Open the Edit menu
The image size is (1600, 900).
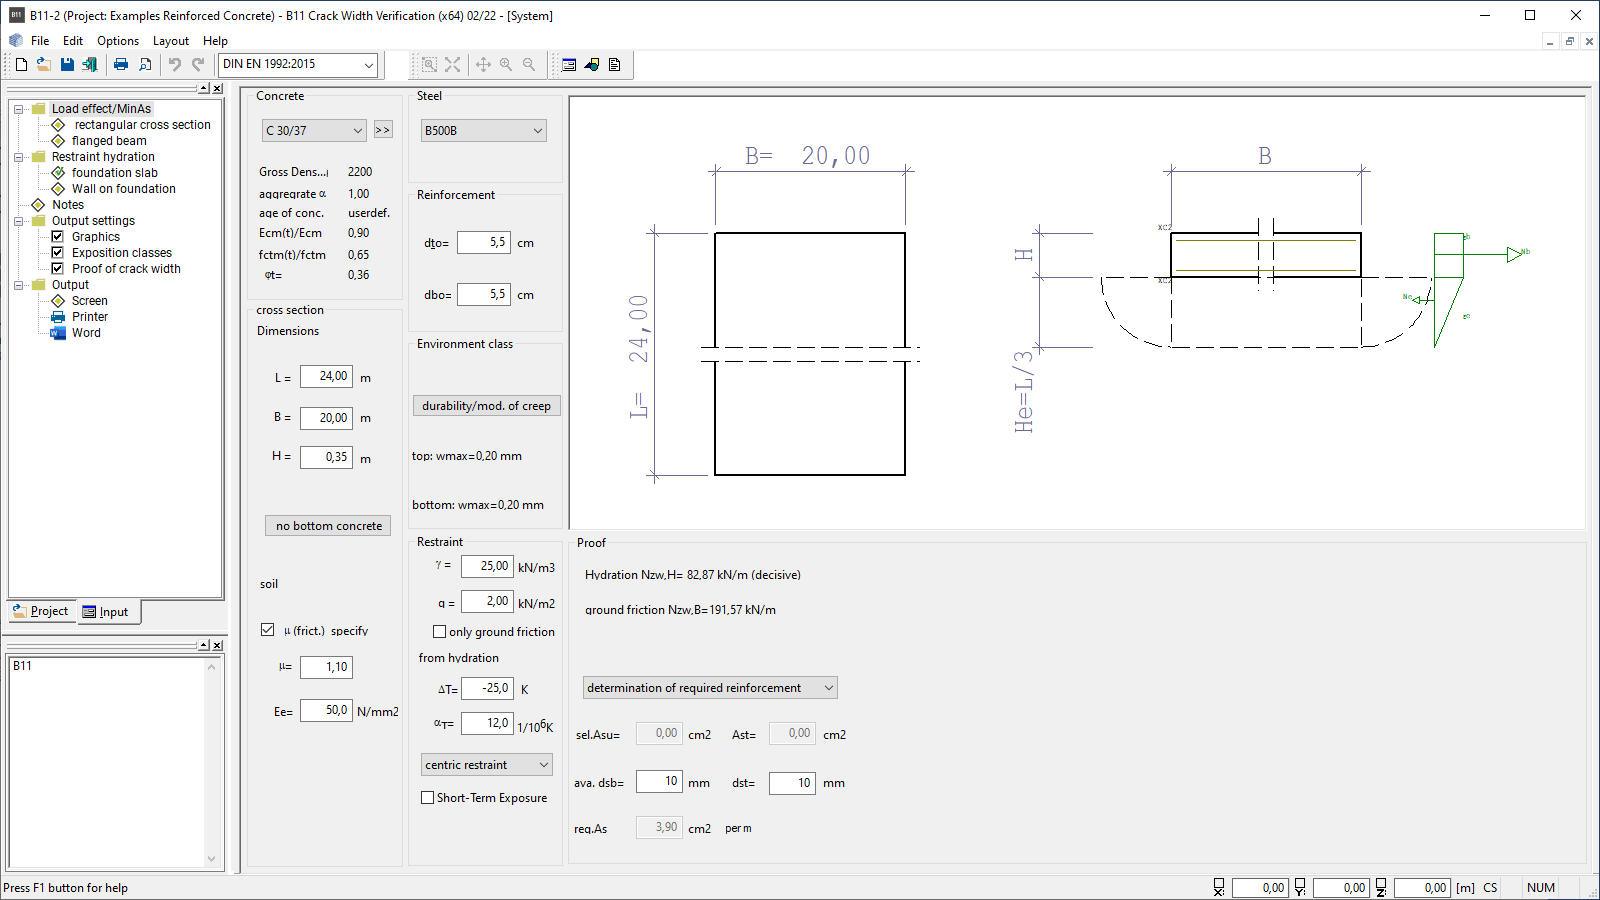coord(73,41)
